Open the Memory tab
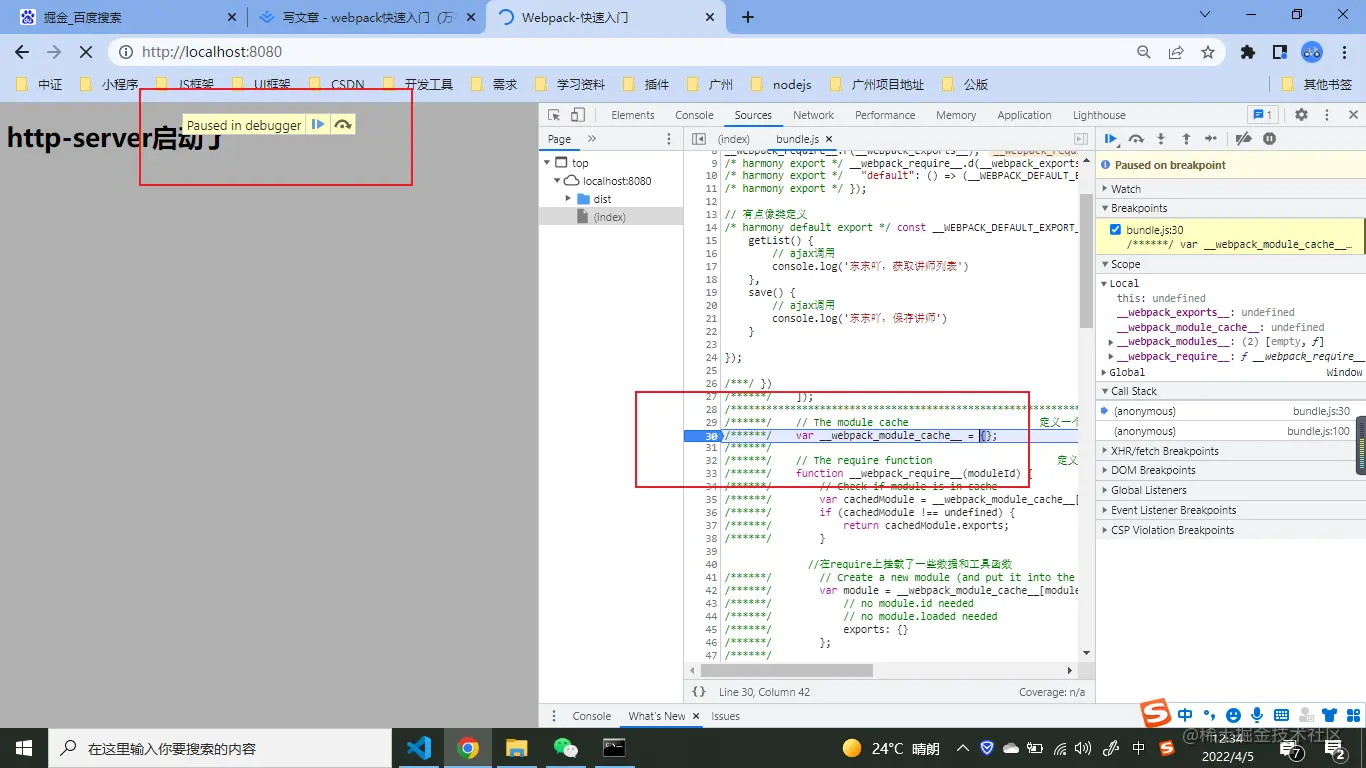Screen dimensions: 1366x768 pyautogui.click(x=956, y=115)
